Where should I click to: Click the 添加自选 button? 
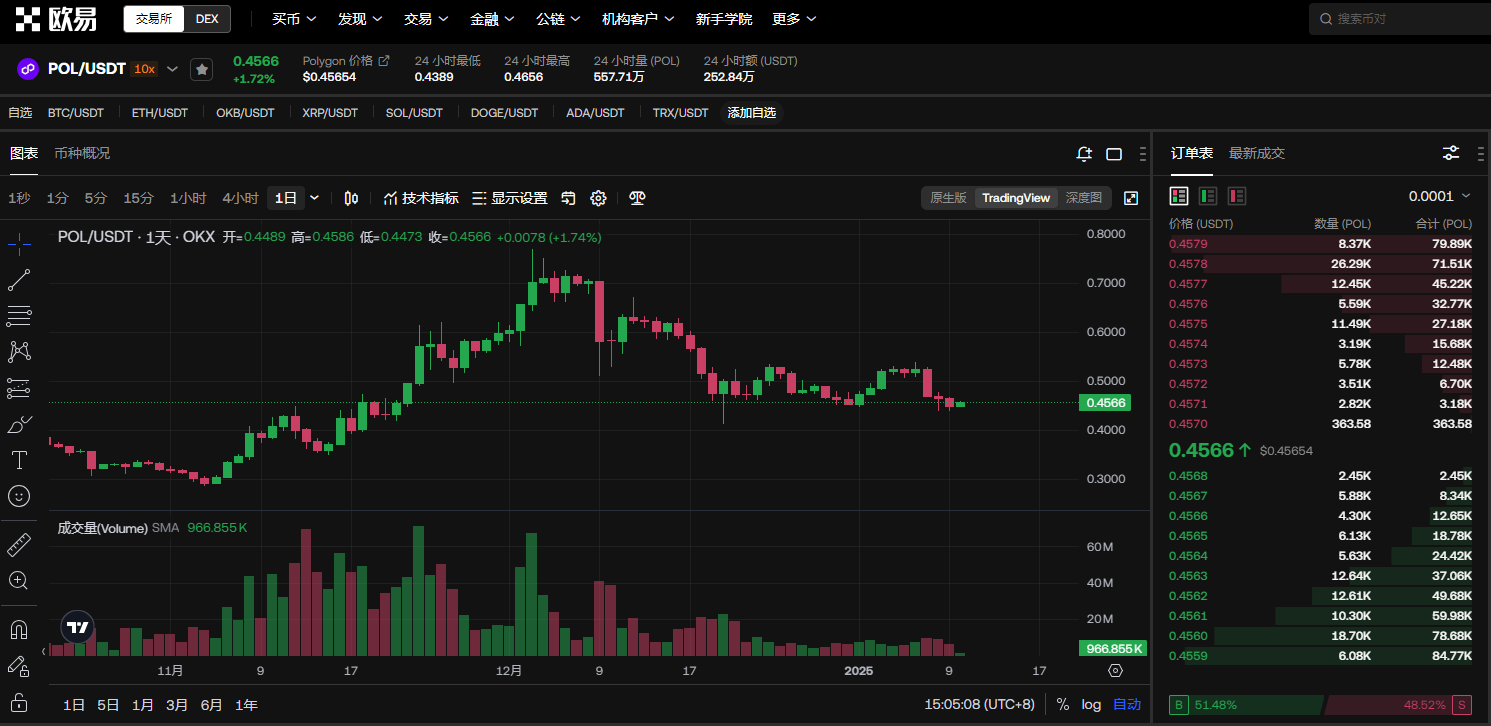coord(751,113)
